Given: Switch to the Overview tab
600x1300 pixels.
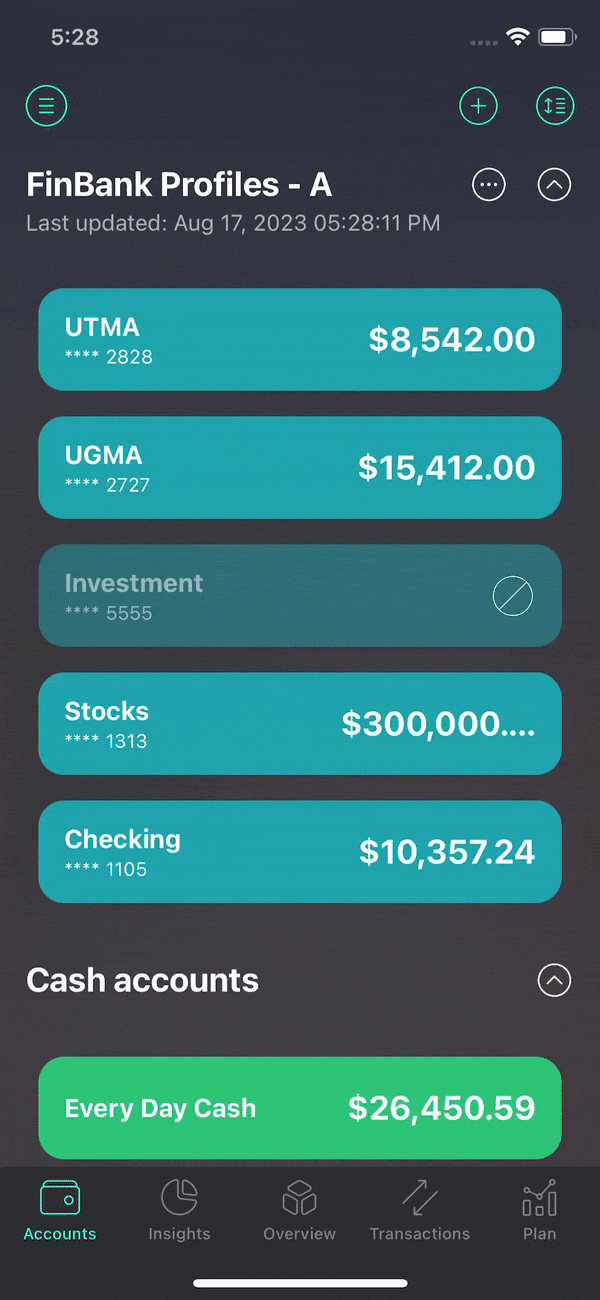Looking at the screenshot, I should 300,1210.
